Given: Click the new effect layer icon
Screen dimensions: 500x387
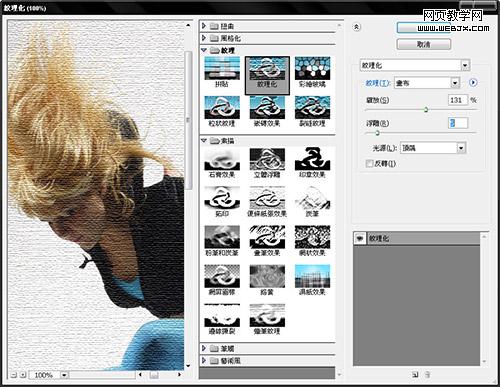Looking at the screenshot, I should pyautogui.click(x=415, y=374).
